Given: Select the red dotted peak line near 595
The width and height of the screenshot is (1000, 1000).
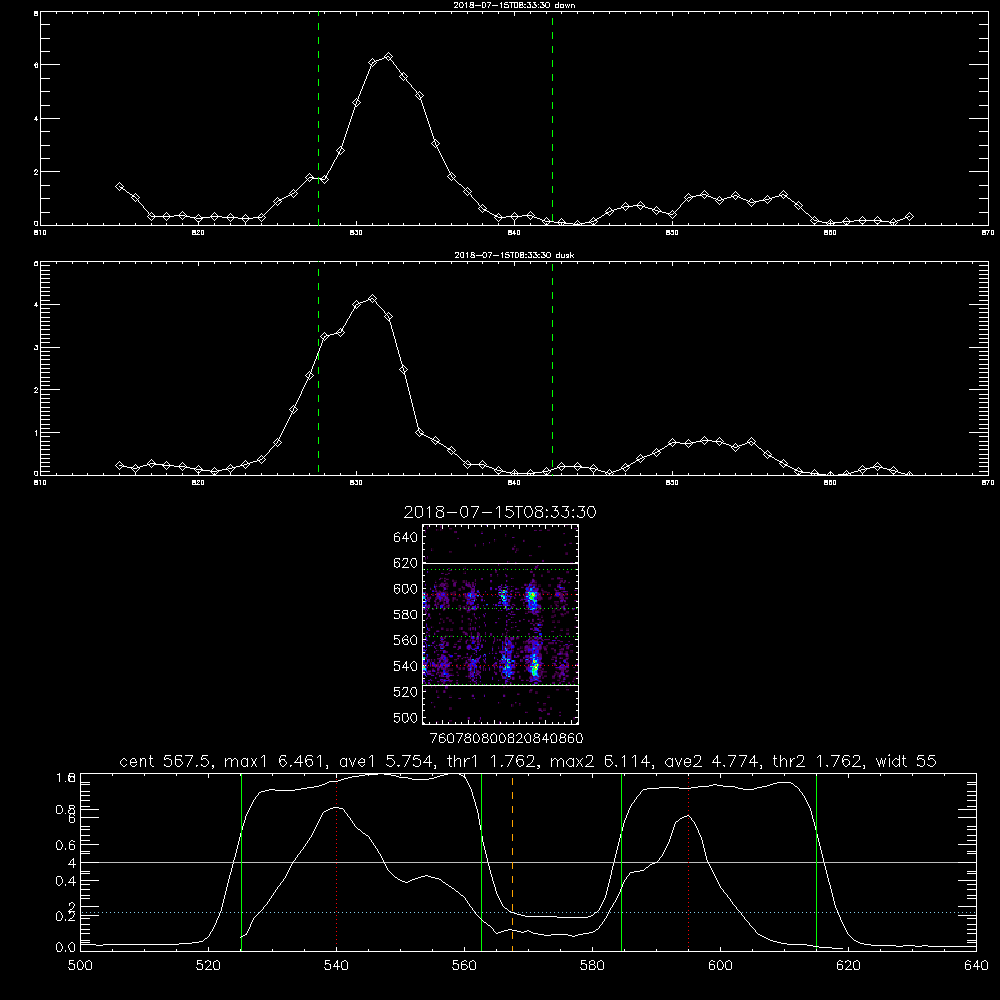Looking at the screenshot, I should 689,861.
